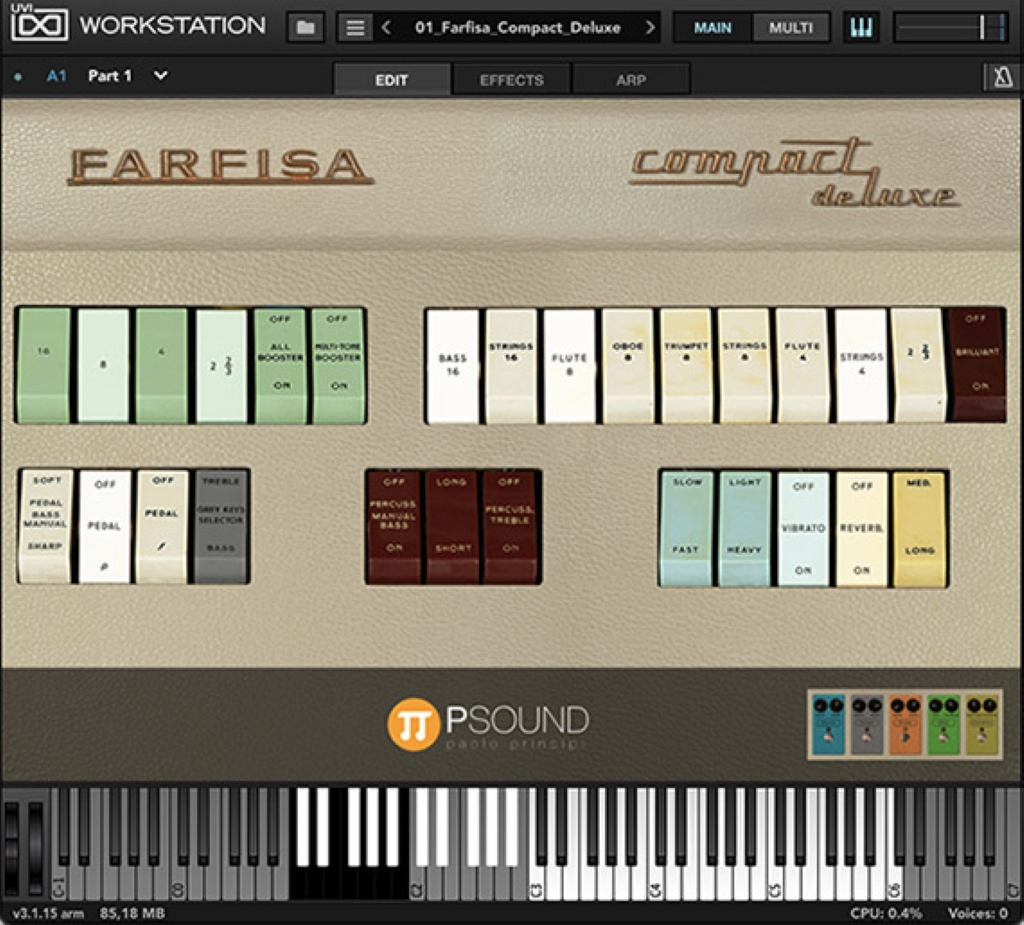This screenshot has height=925, width=1024.
Task: Open the grey effect pedal
Action: click(x=867, y=724)
